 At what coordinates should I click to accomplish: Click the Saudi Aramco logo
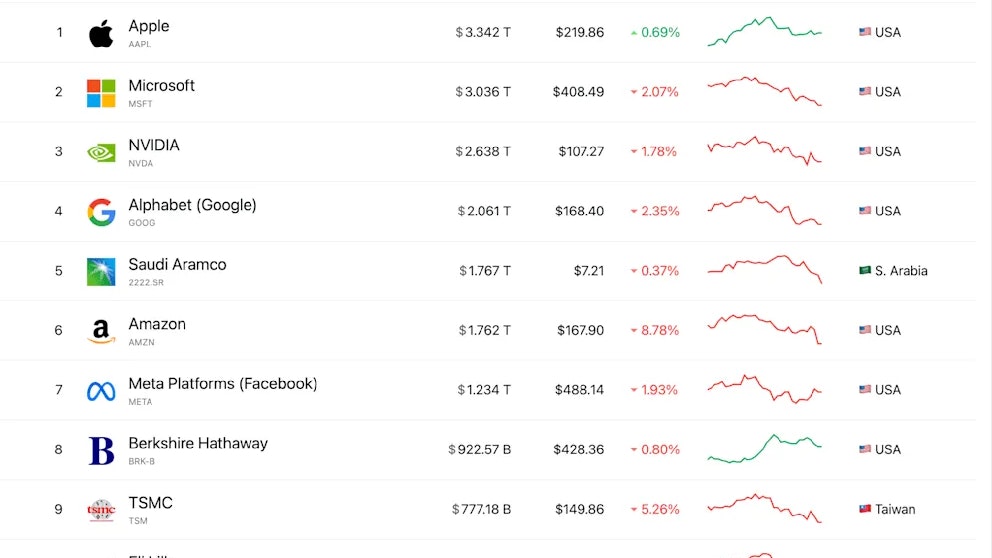(101, 272)
